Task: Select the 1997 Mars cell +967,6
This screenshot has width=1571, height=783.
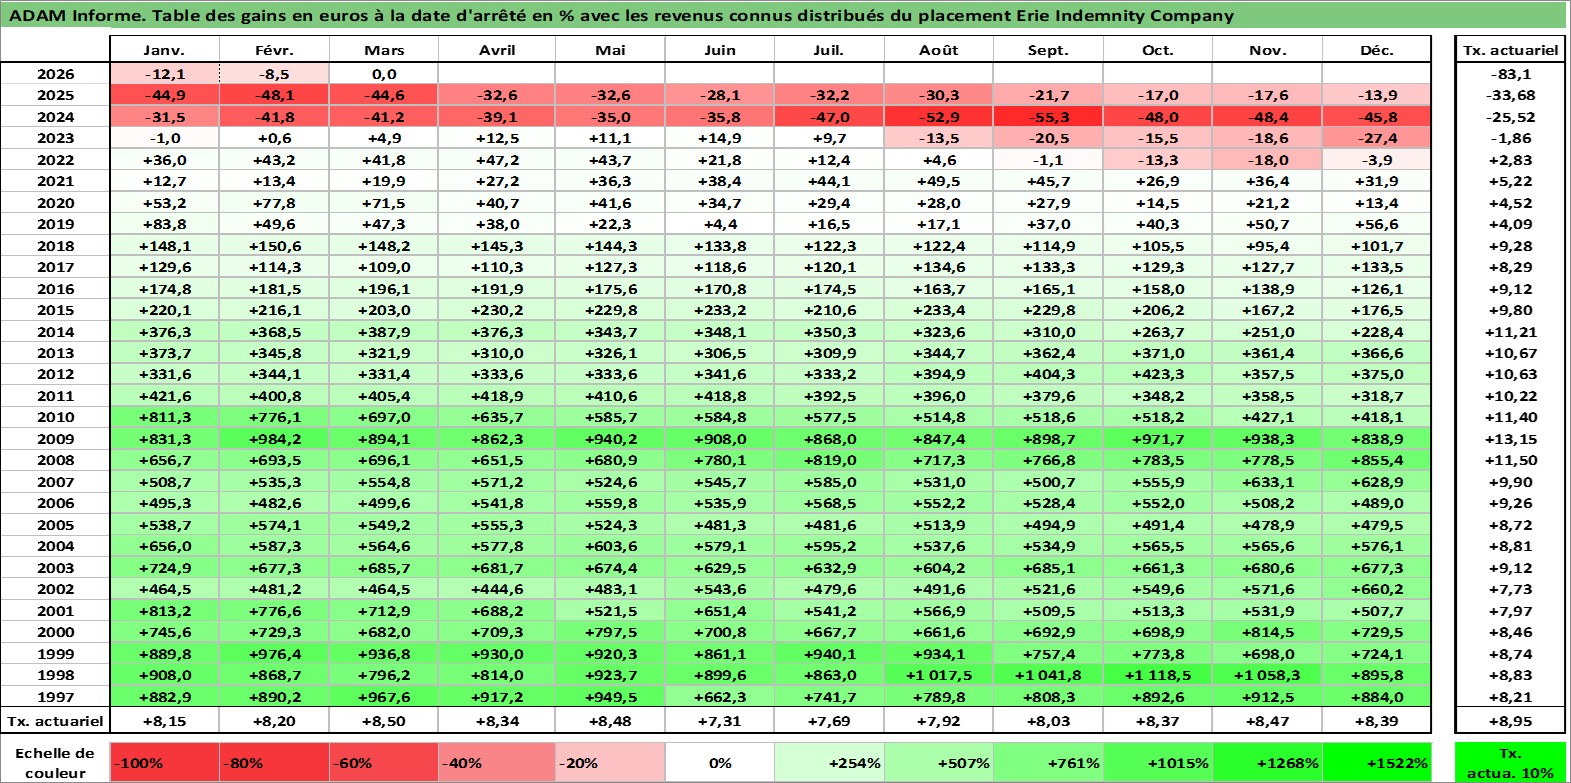Action: [384, 697]
